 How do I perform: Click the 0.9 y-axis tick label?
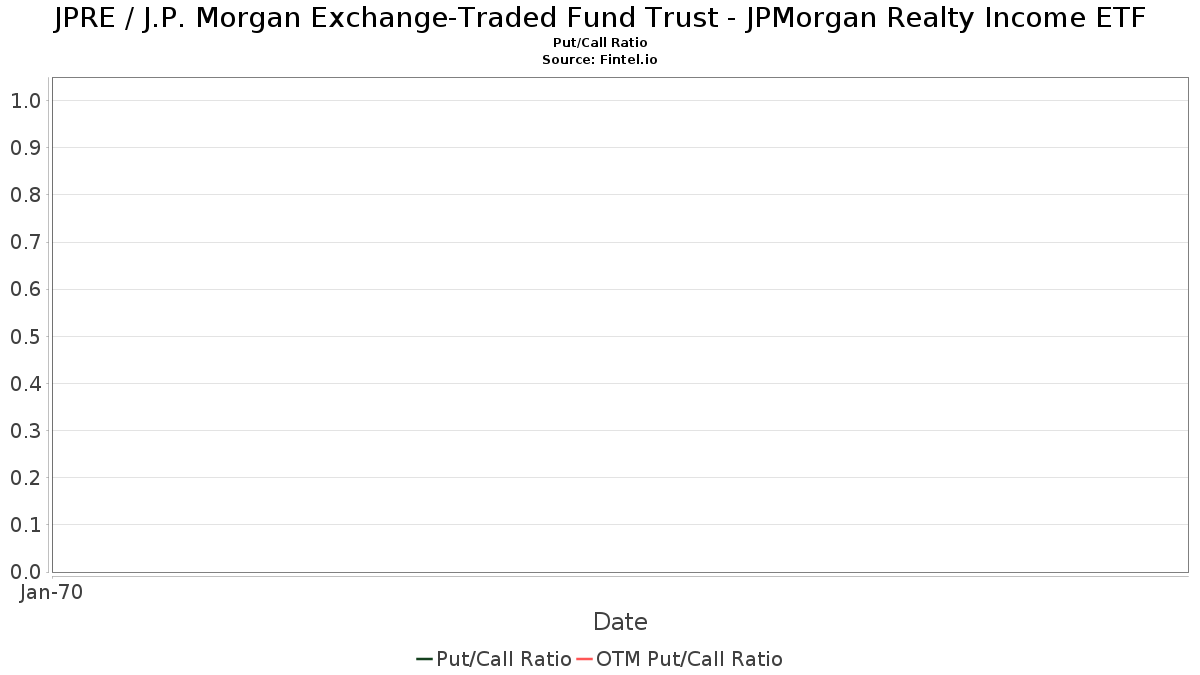25,148
